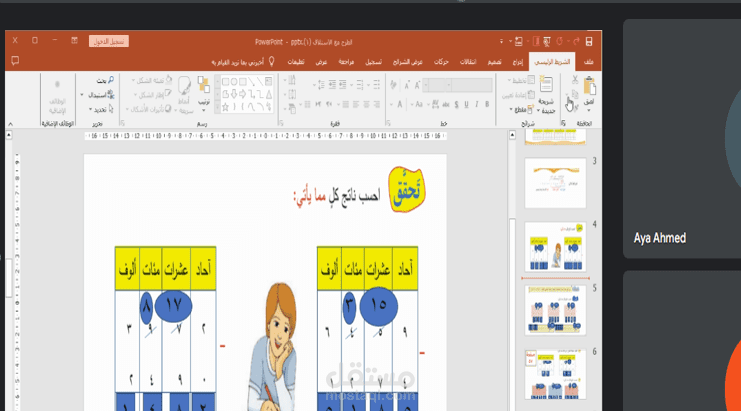Click the Cut scissors icon

(575, 80)
